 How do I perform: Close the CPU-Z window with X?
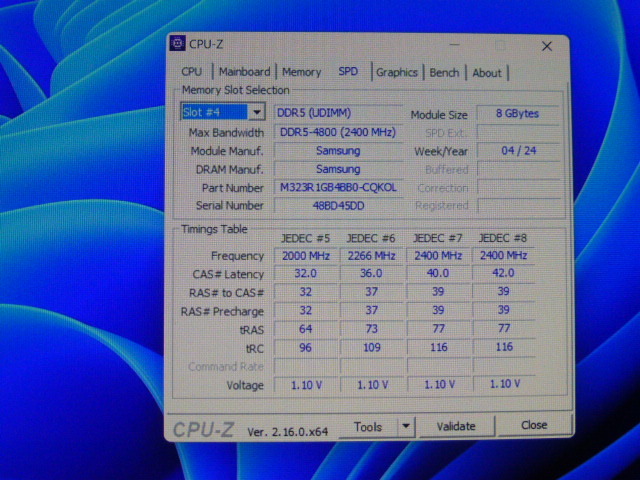pyautogui.click(x=547, y=47)
